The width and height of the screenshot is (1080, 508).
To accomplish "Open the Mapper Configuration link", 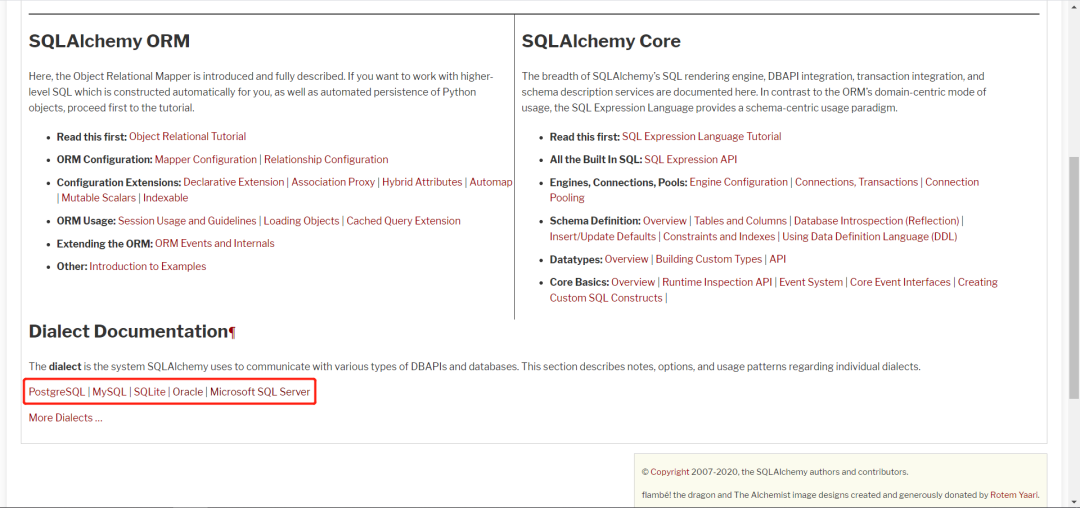I will point(206,159).
